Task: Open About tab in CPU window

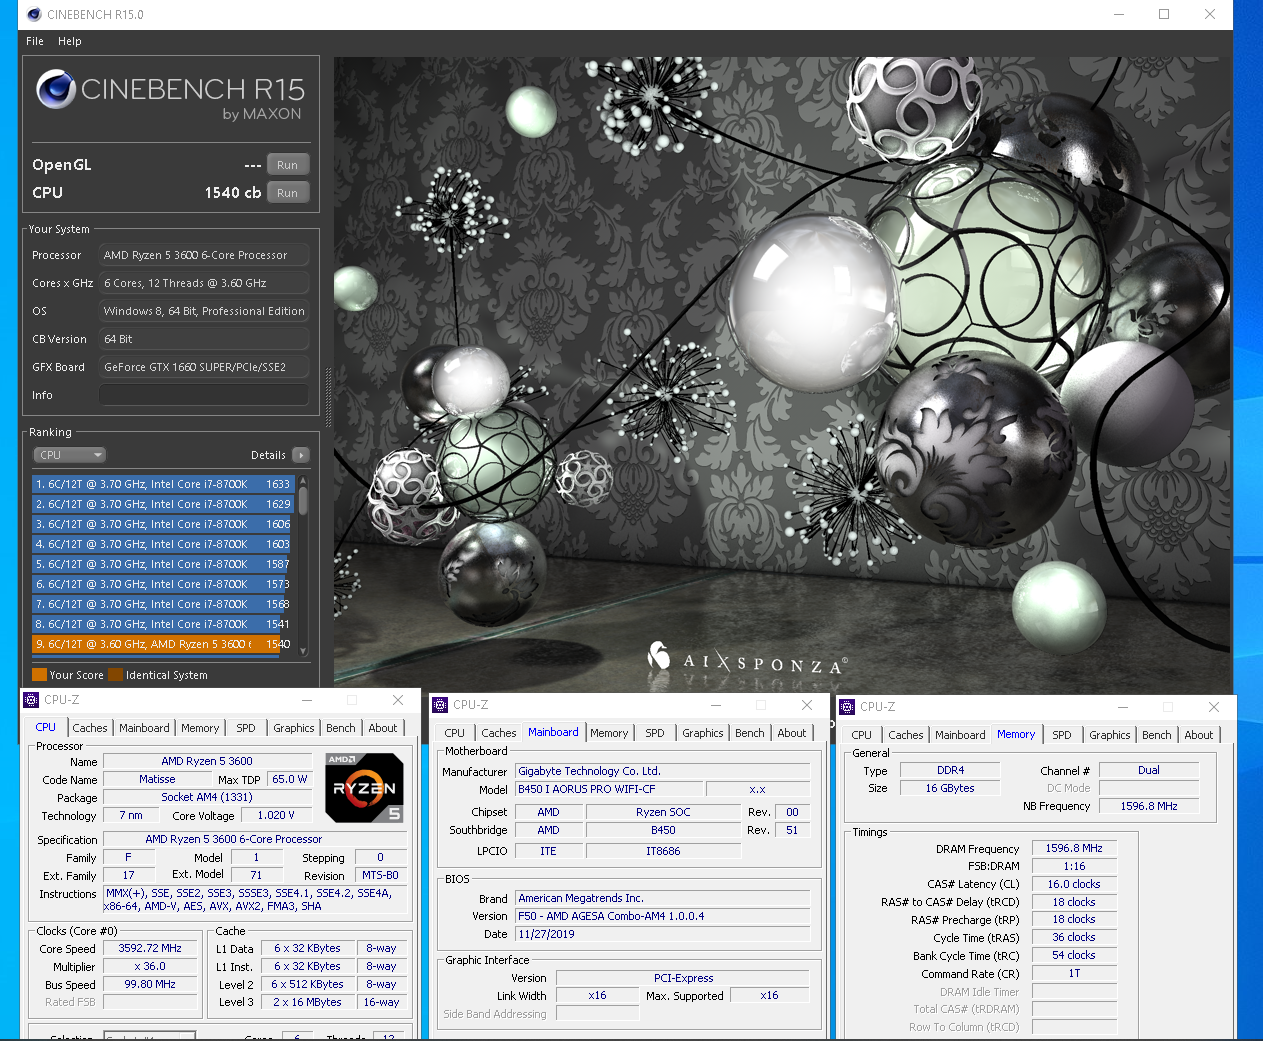Action: [383, 728]
